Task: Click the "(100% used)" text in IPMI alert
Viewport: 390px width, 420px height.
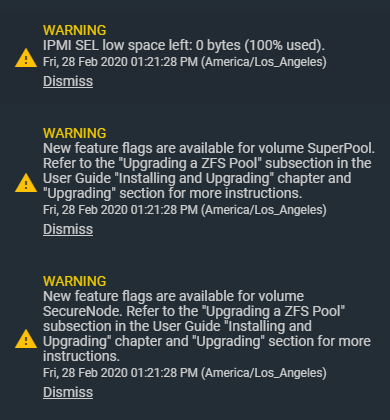Action: point(284,45)
